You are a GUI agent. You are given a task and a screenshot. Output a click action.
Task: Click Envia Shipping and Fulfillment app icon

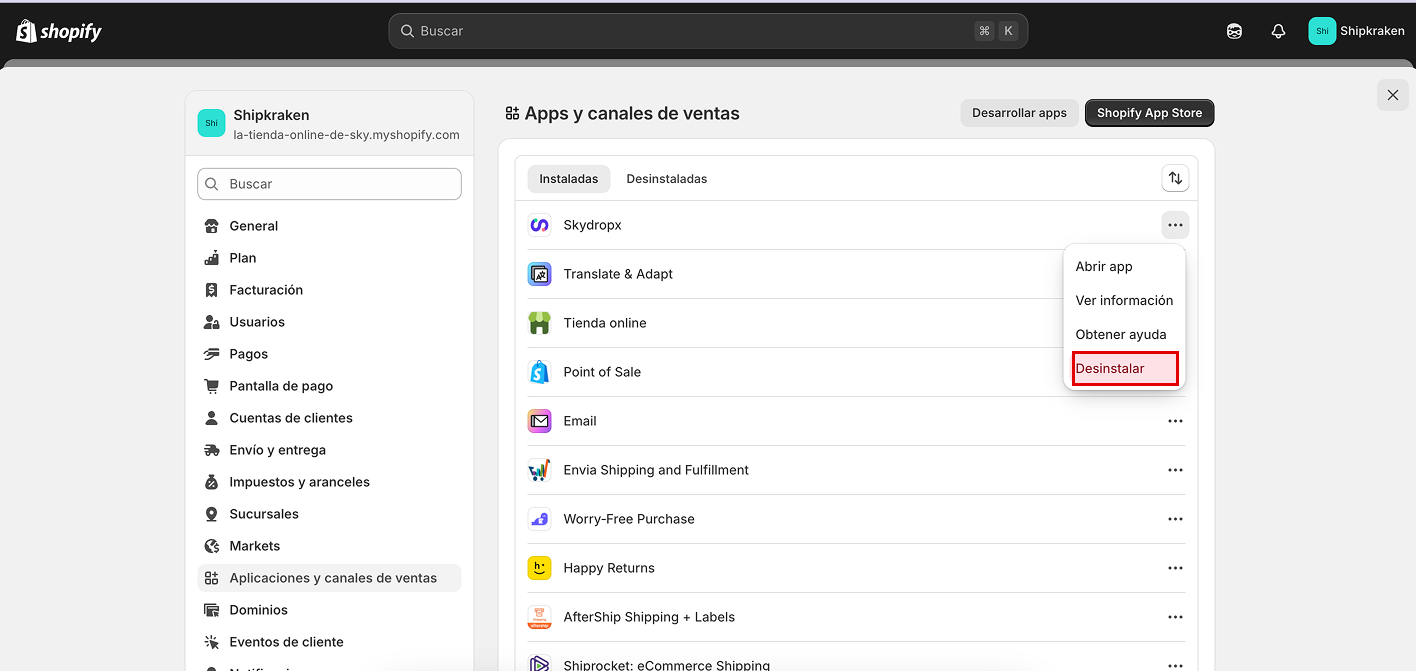point(540,470)
